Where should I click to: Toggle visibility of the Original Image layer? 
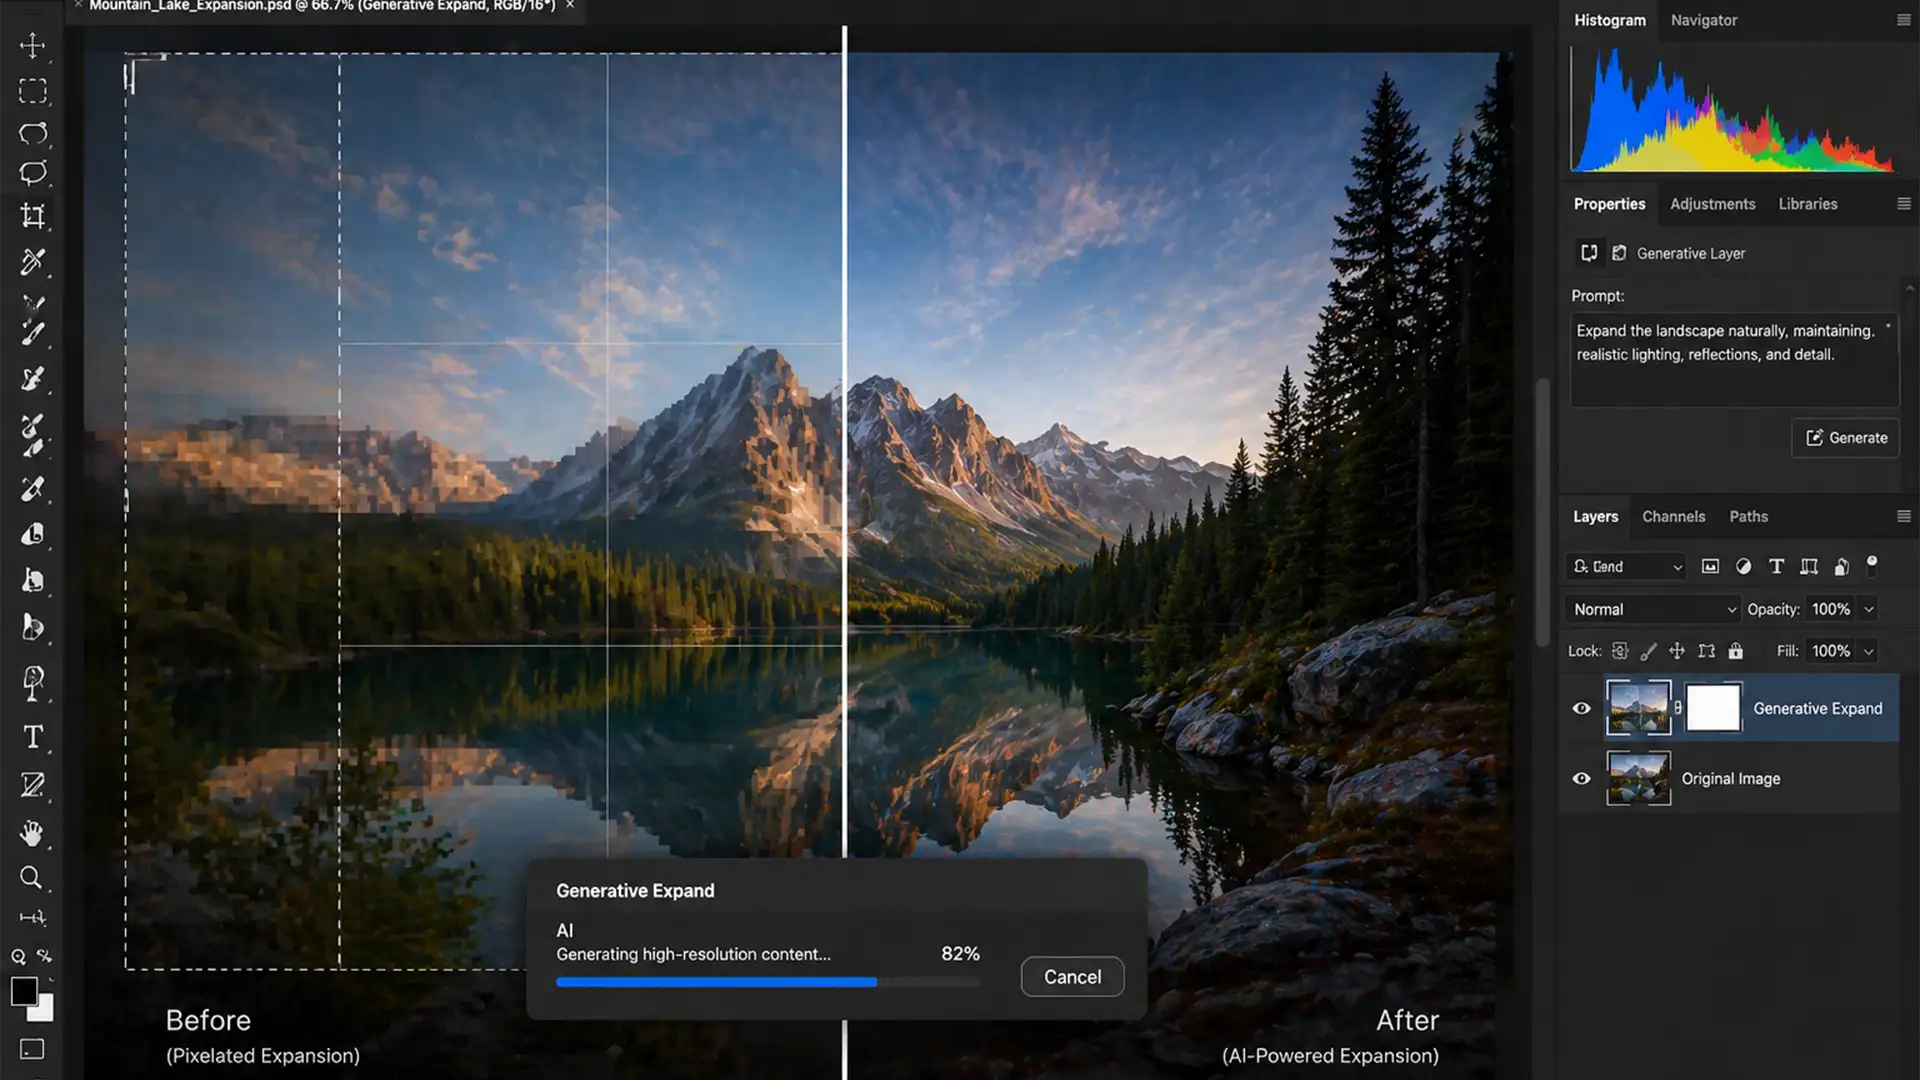coord(1582,779)
